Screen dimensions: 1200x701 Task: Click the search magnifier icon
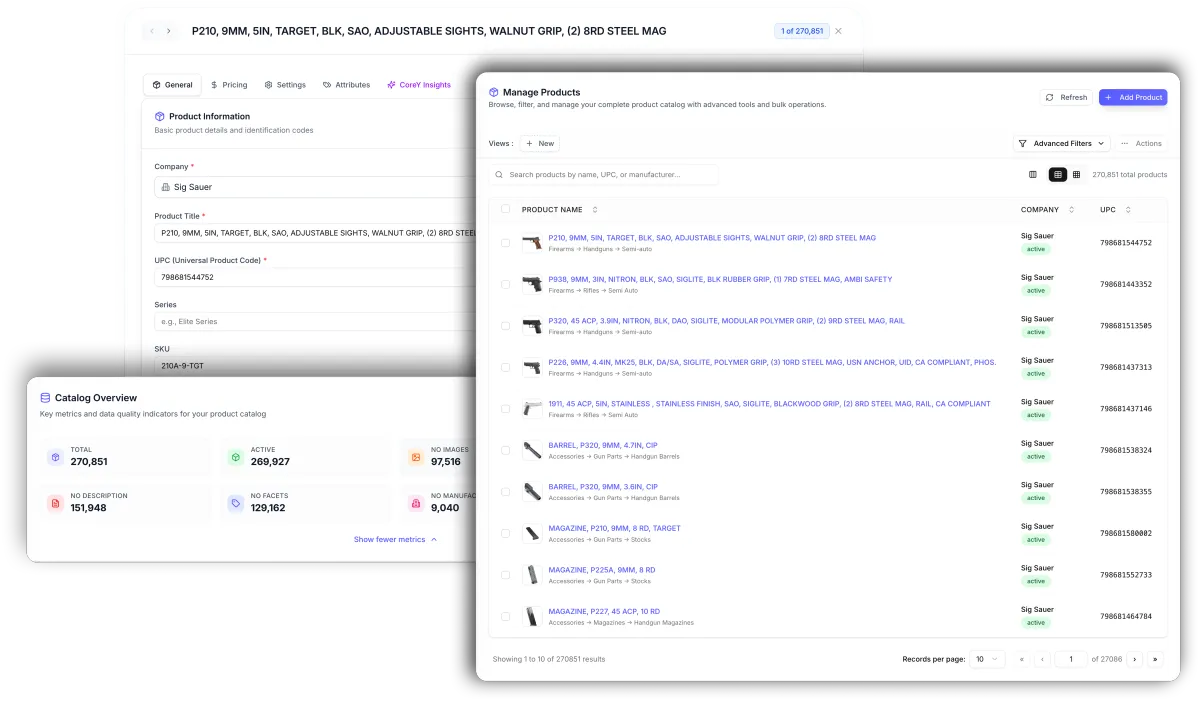pos(498,174)
